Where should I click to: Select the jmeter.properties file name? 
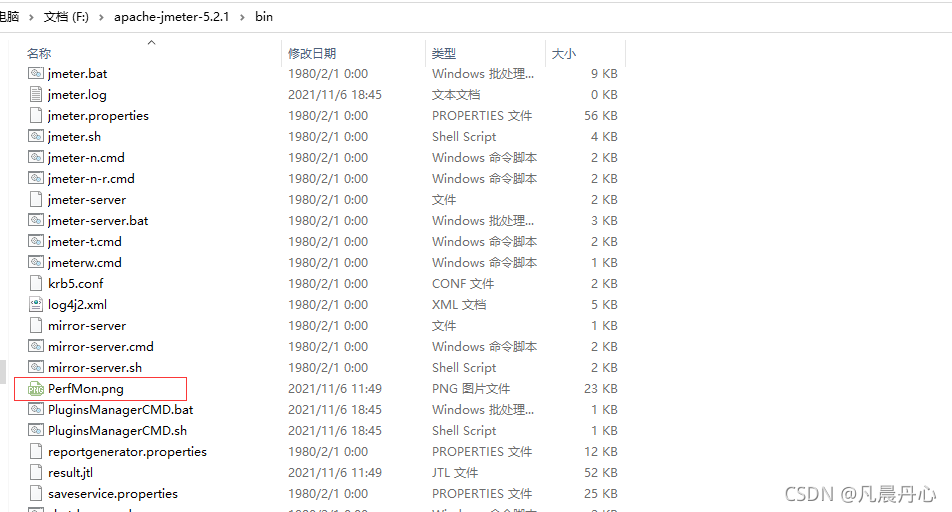pyautogui.click(x=98, y=115)
